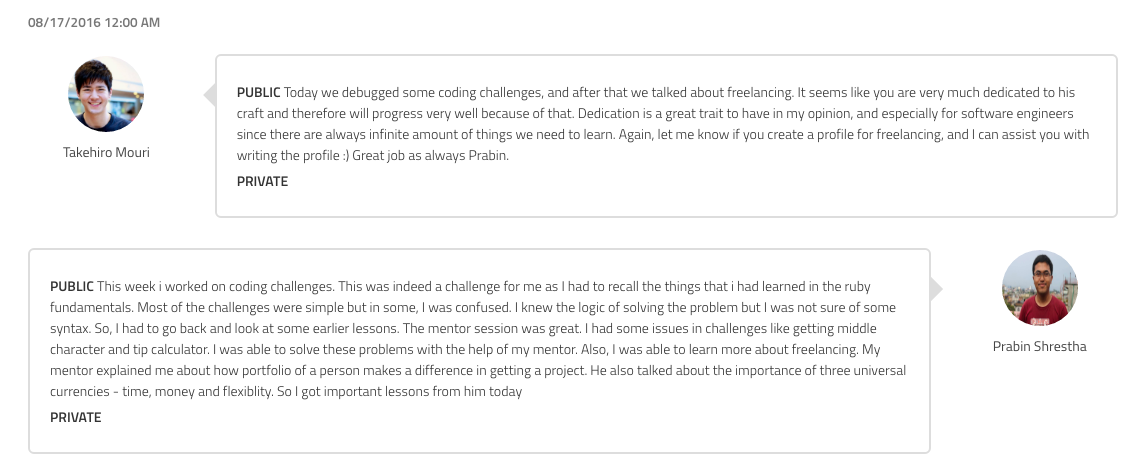Click the PRIVATE label in Prabin's message
This screenshot has height=463, width=1147.
tap(76, 418)
